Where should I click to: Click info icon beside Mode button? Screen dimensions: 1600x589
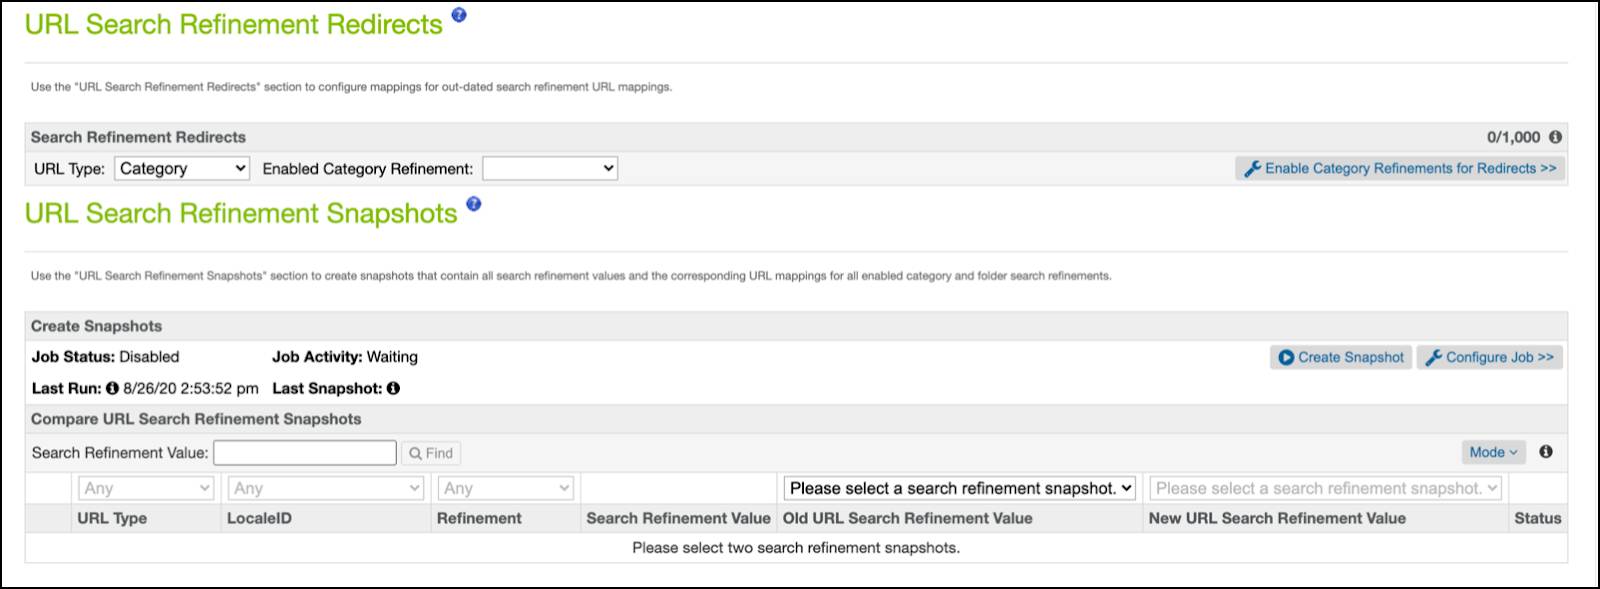[x=1546, y=452]
